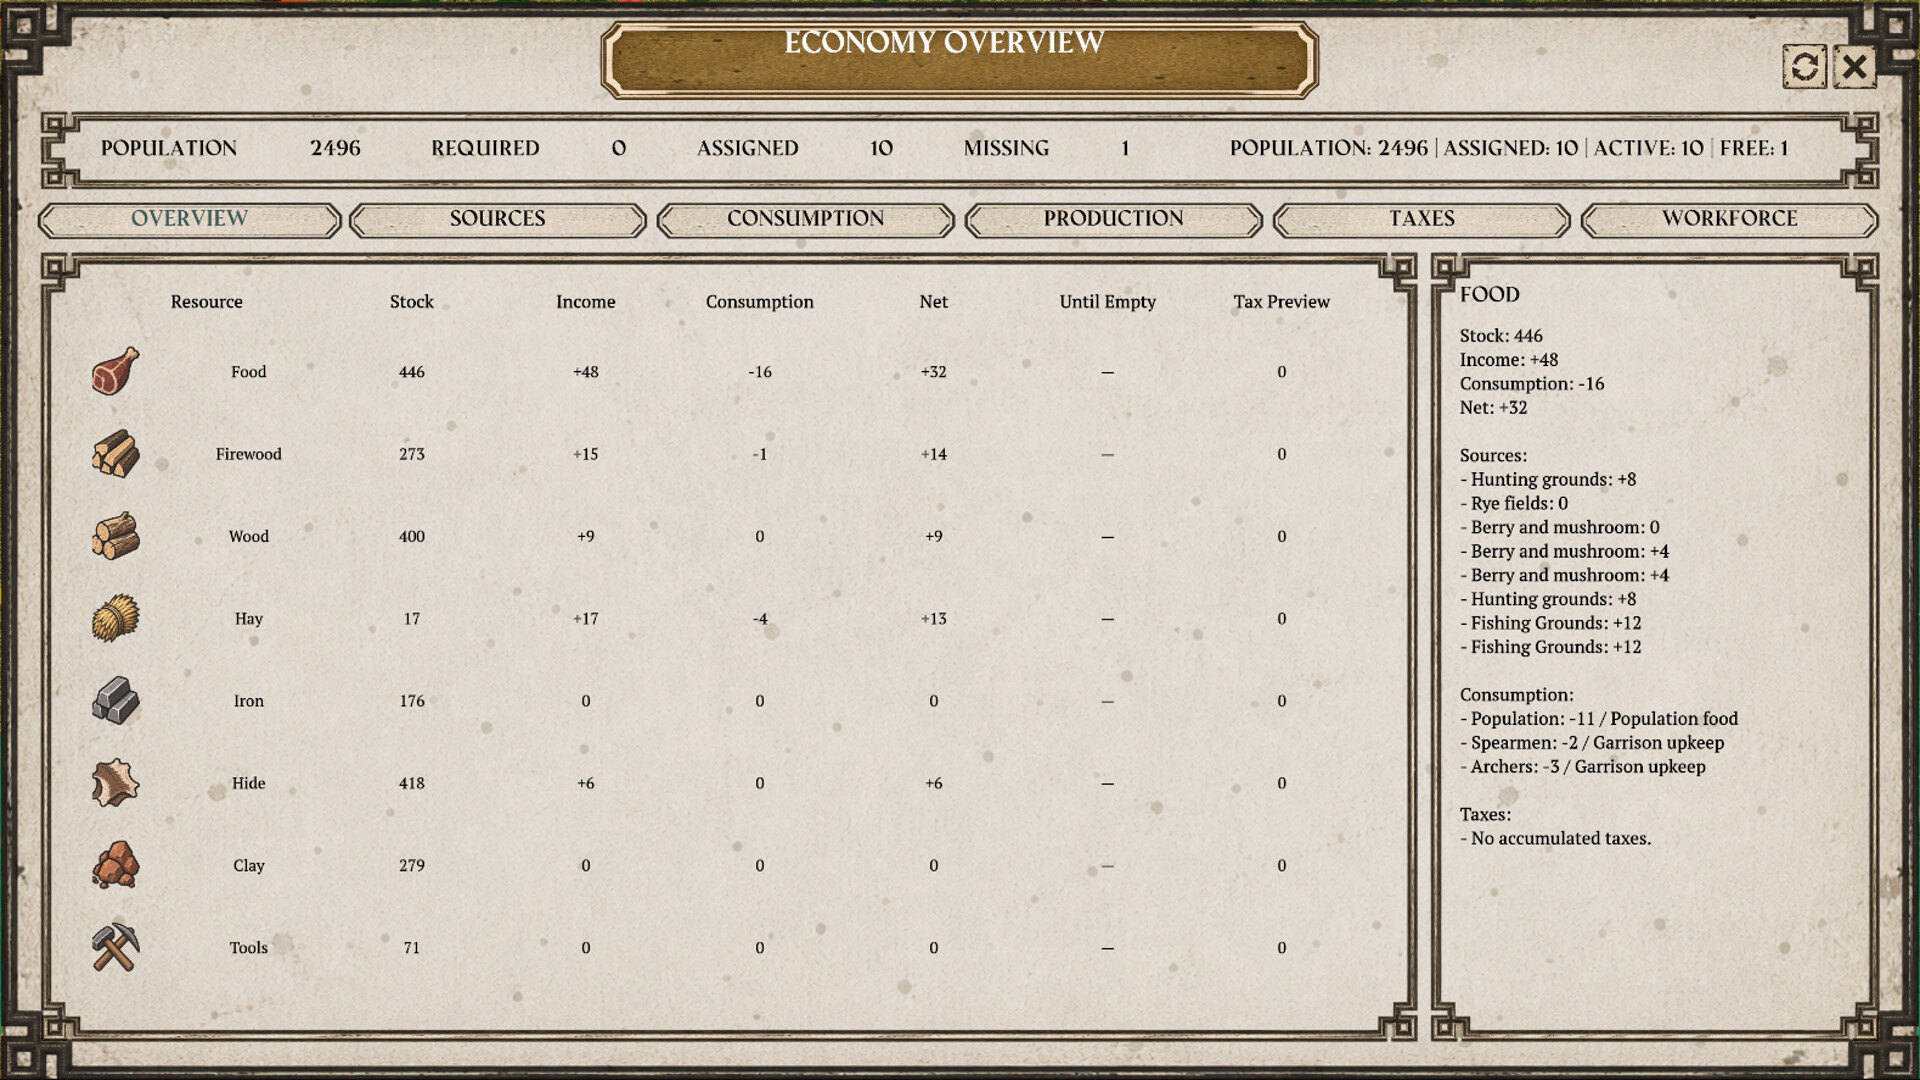Click 'Rye fields: 0' source entry

1514,504
